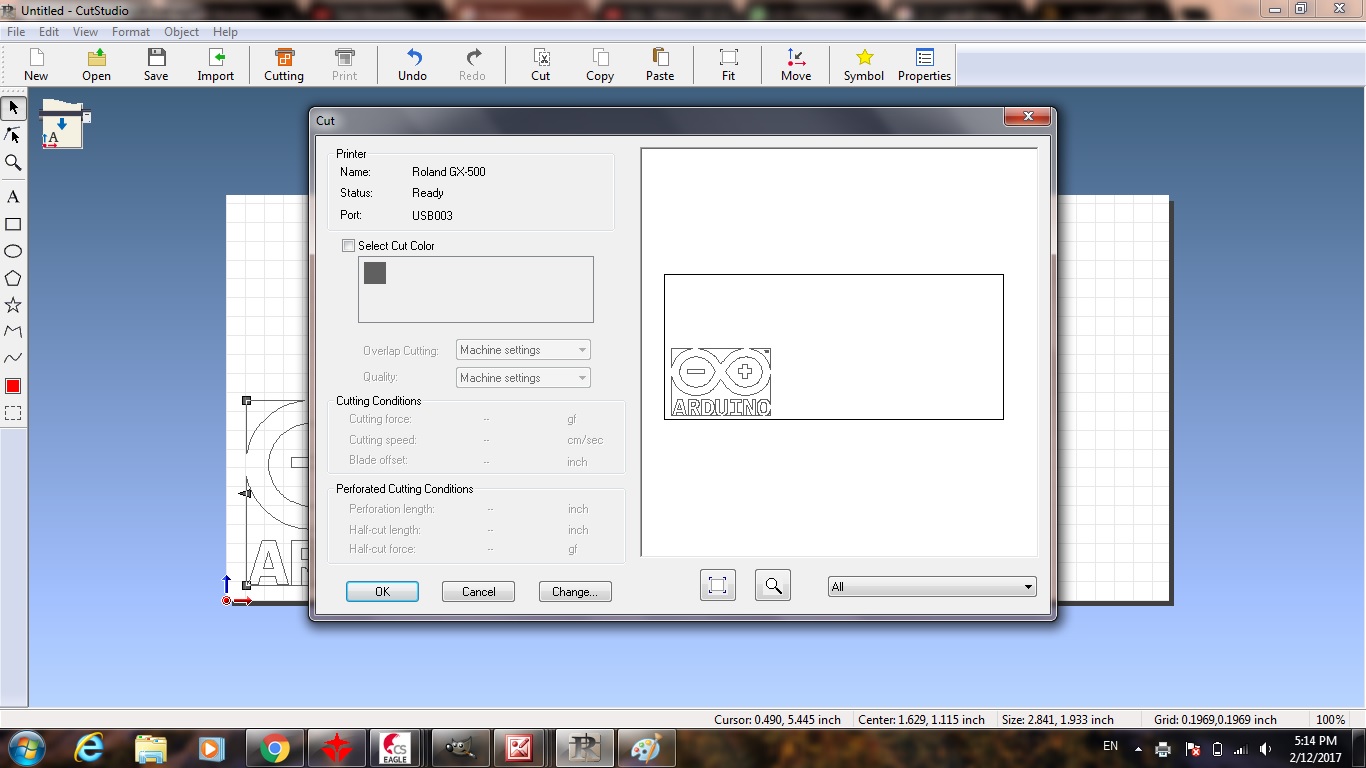The height and width of the screenshot is (768, 1366).
Task: Click the Arduino logo in cut preview
Action: tap(721, 382)
